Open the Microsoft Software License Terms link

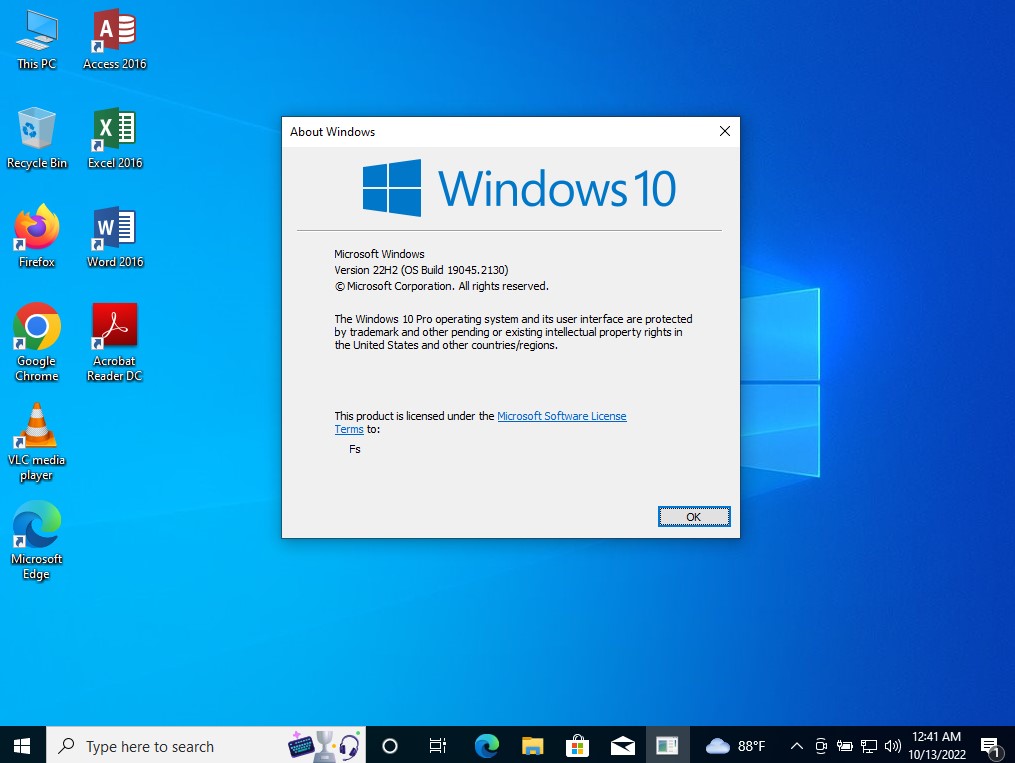(561, 416)
